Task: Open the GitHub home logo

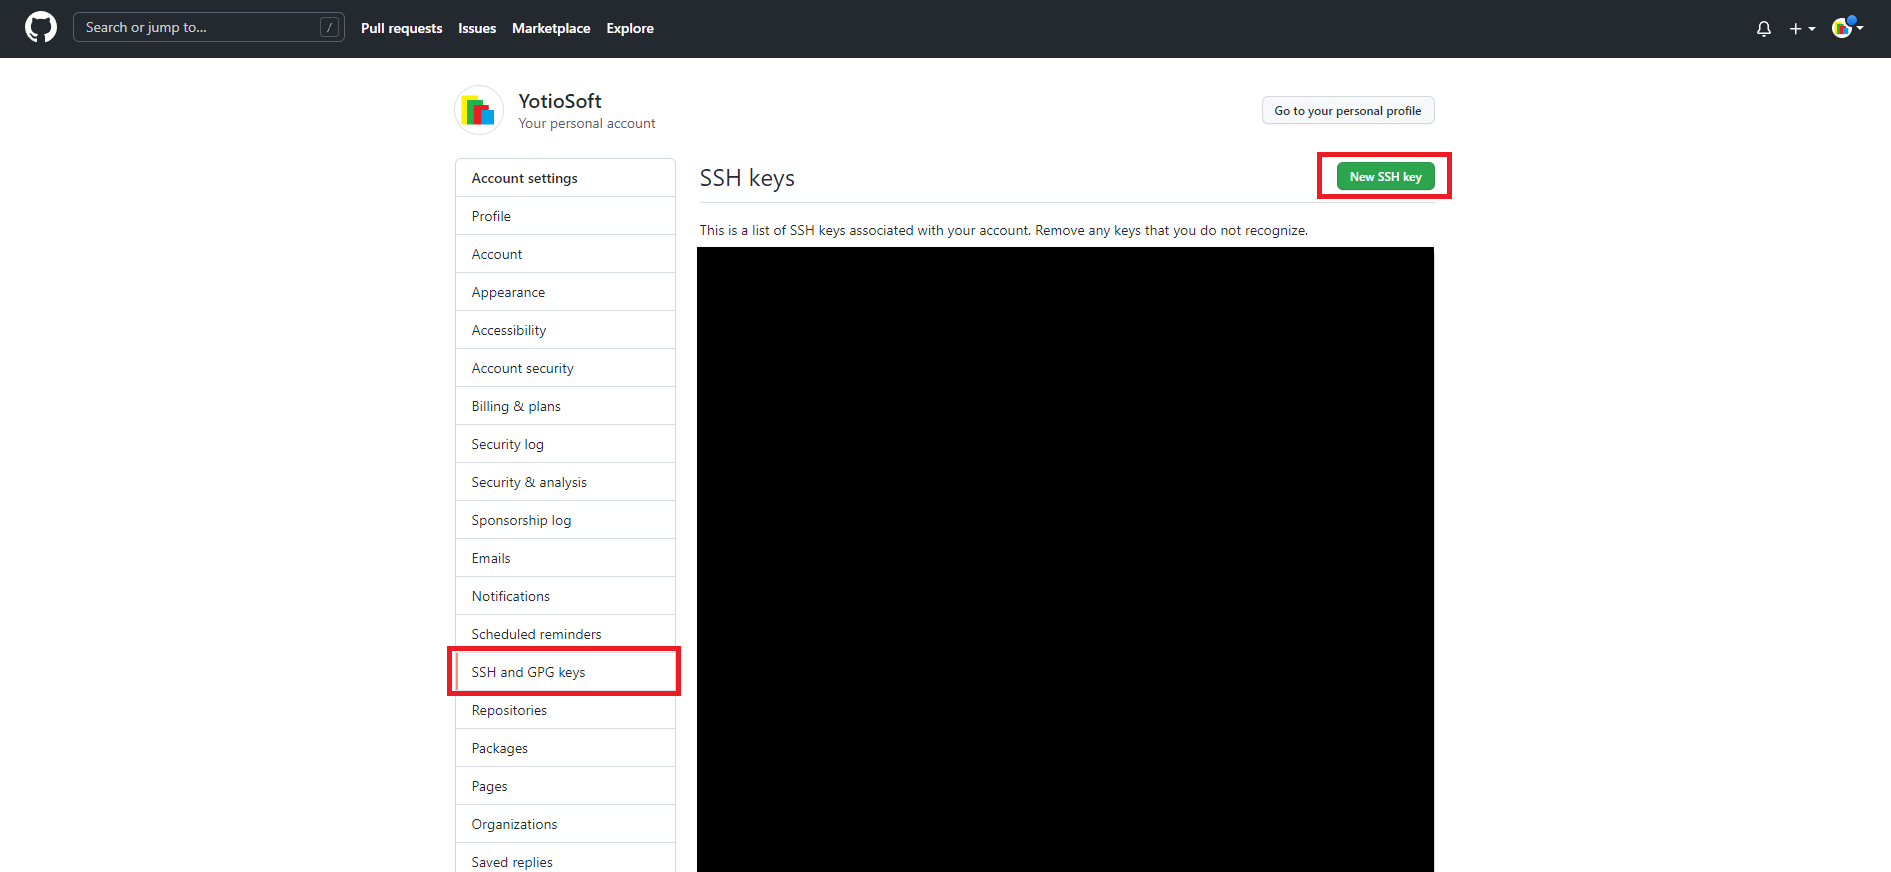Action: click(41, 27)
